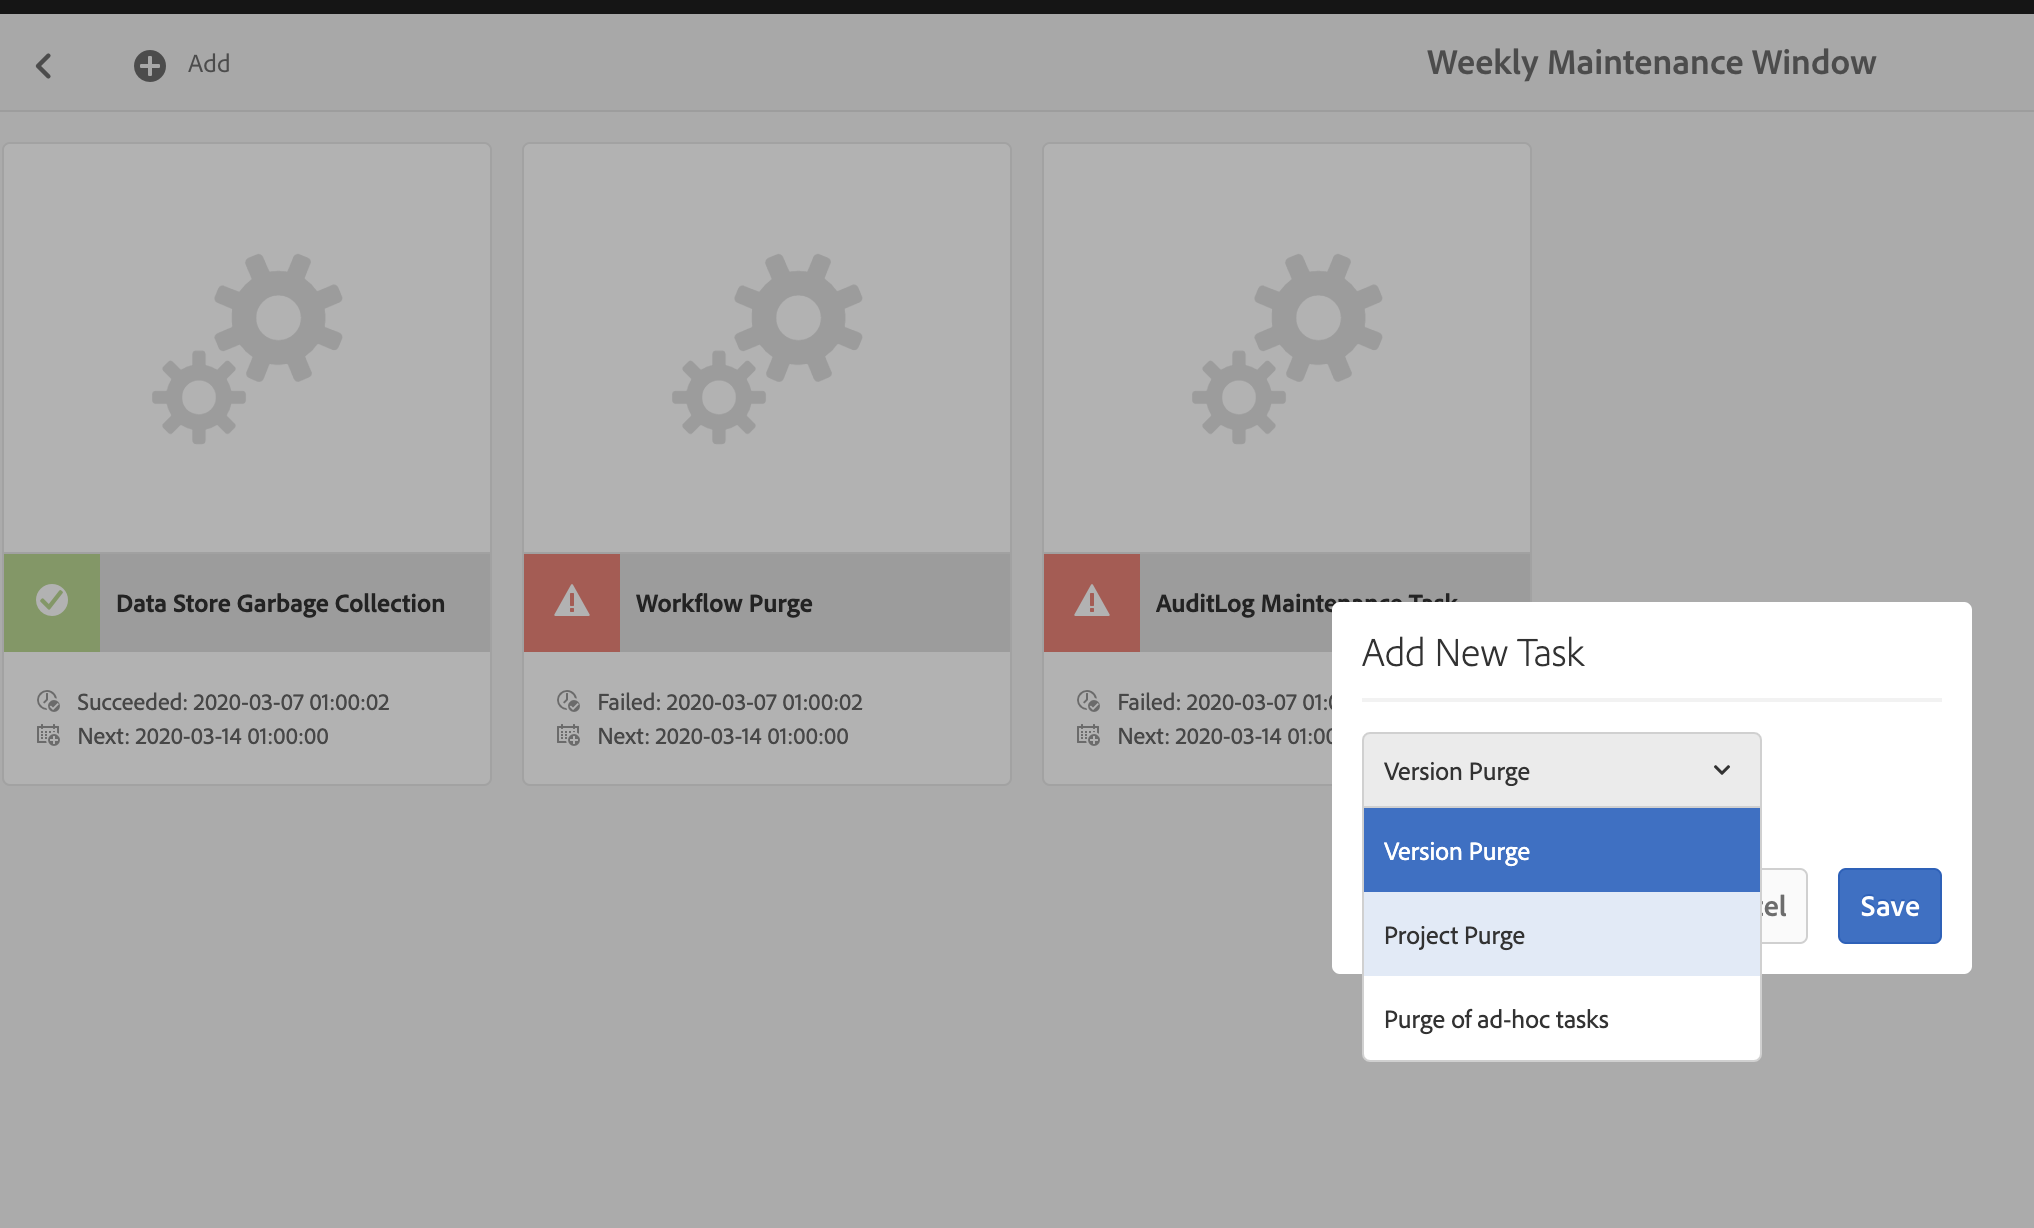The width and height of the screenshot is (2034, 1228).
Task: Click the partially hidden Cancel button
Action: pos(1783,906)
